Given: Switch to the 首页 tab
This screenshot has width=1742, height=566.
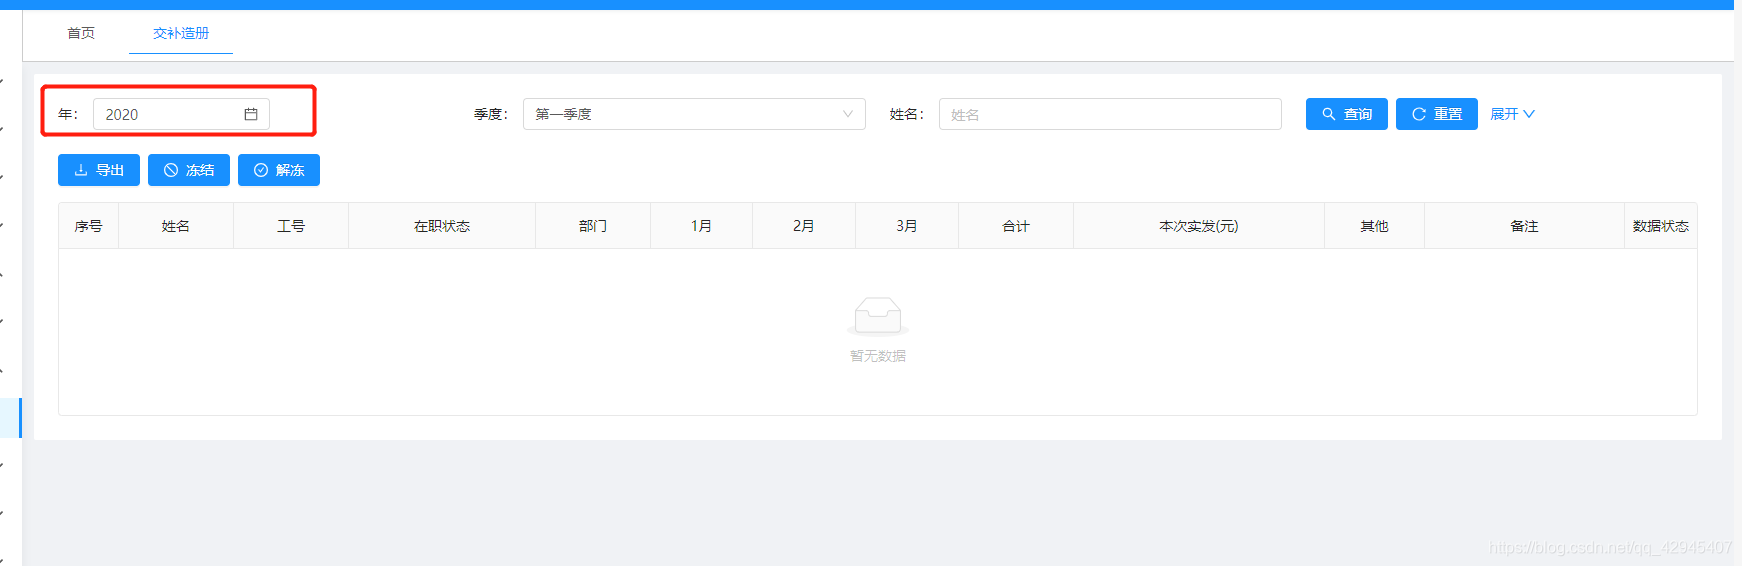Looking at the screenshot, I should click(x=81, y=33).
